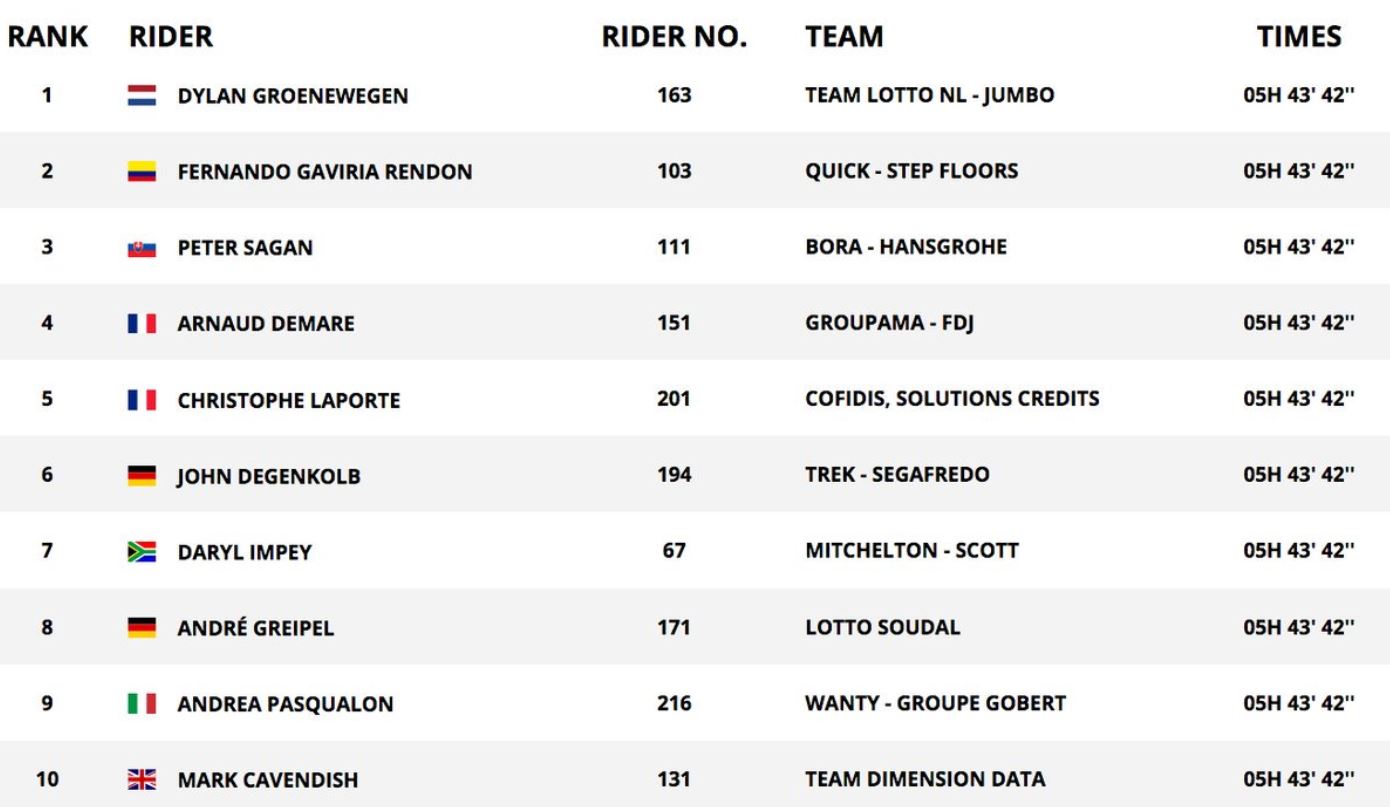The image size is (1390, 807).
Task: Click the Slovakia flag beside Peter Sagan
Action: point(142,248)
